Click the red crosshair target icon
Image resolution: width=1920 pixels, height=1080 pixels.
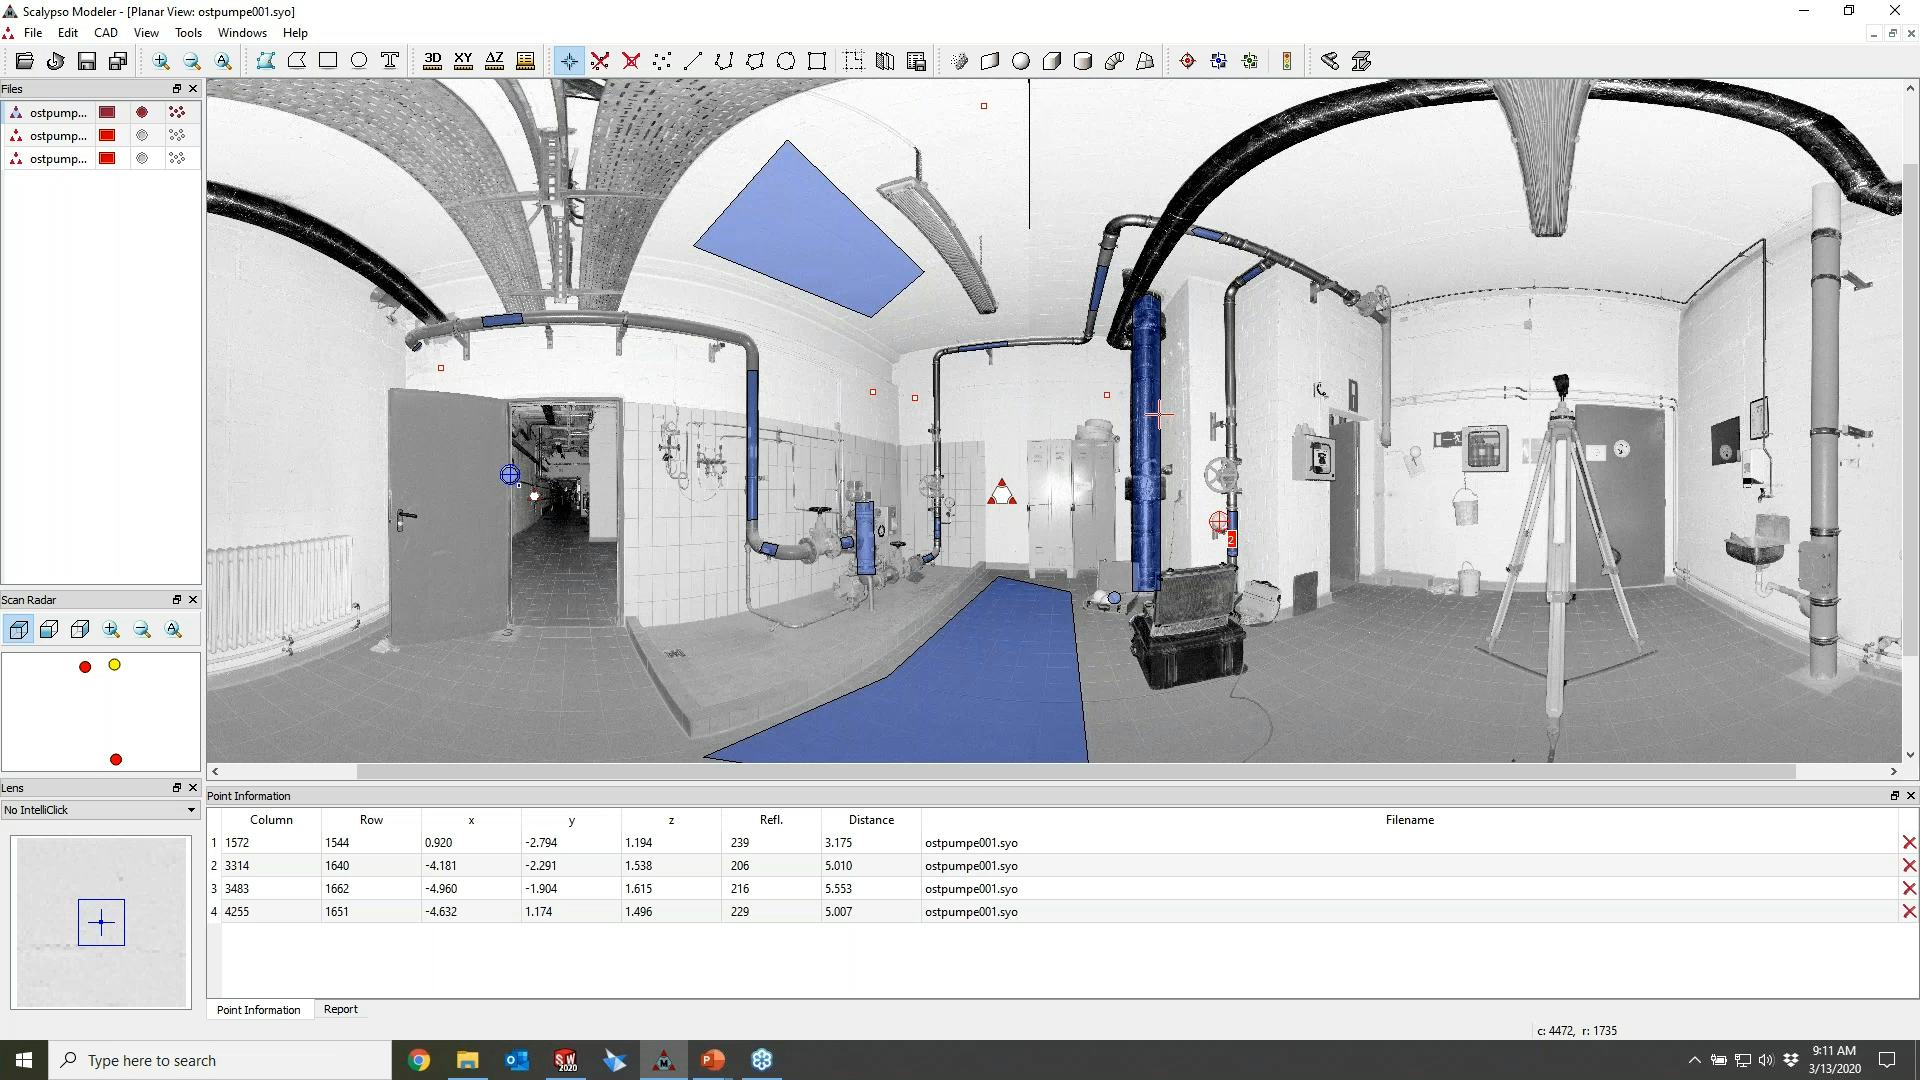(1187, 61)
